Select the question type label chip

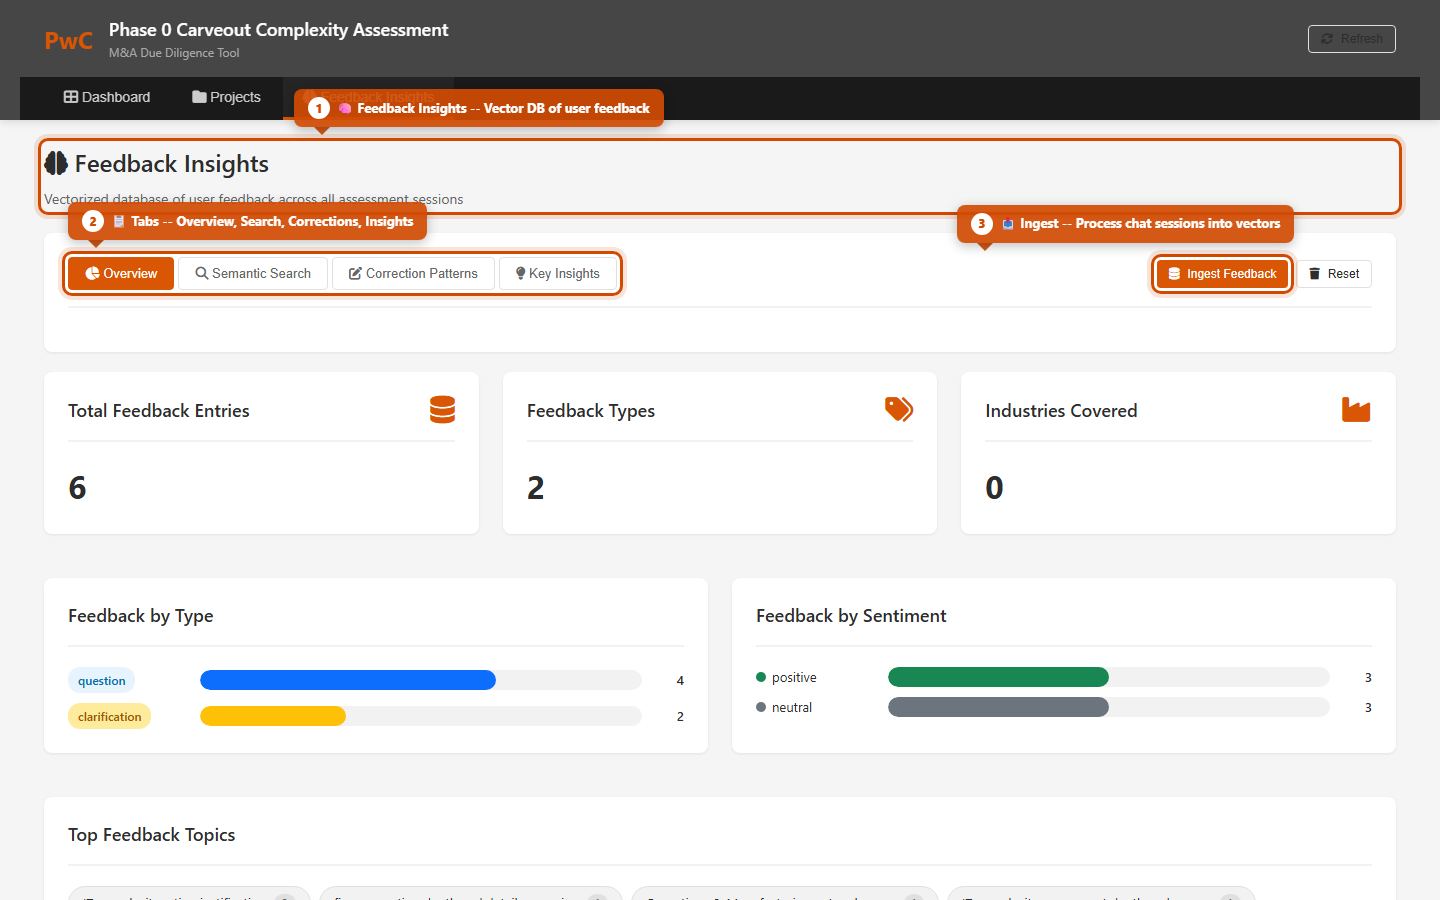point(101,680)
